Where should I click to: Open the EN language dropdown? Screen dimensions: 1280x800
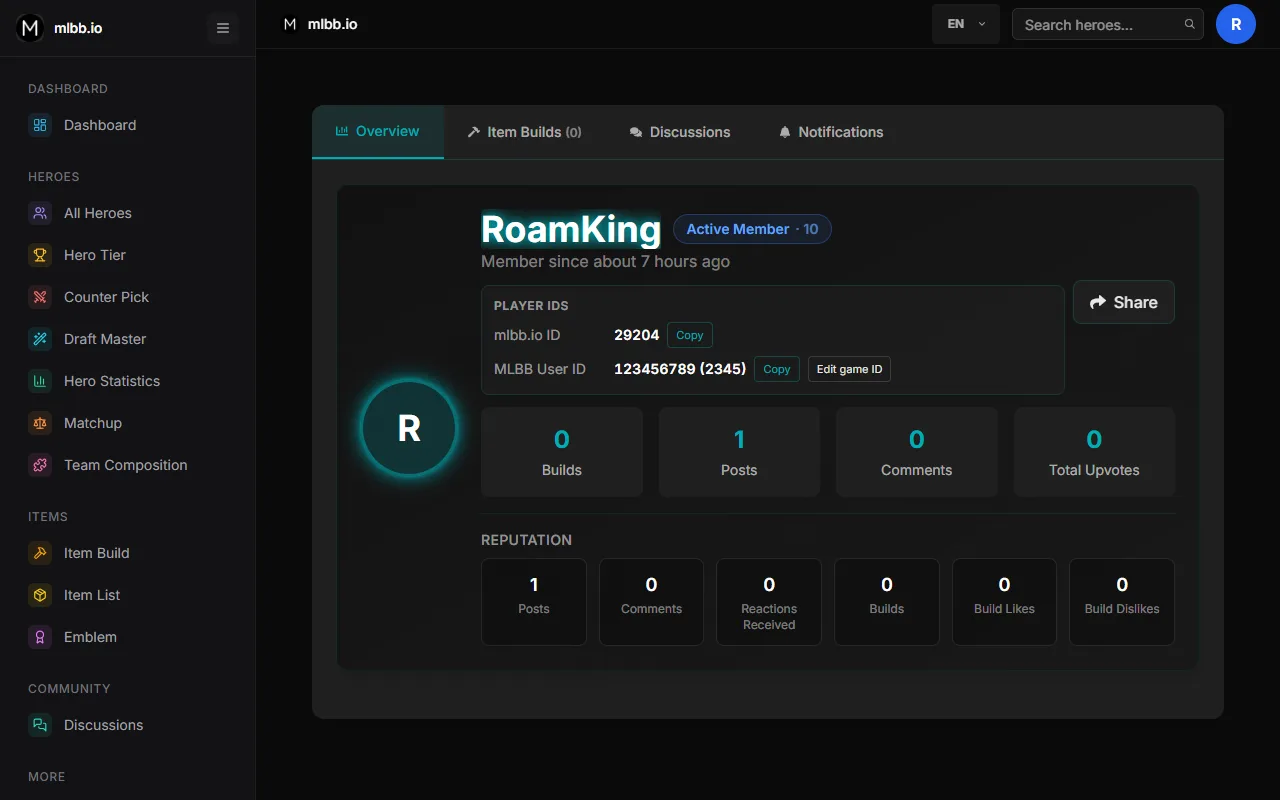[x=966, y=24]
